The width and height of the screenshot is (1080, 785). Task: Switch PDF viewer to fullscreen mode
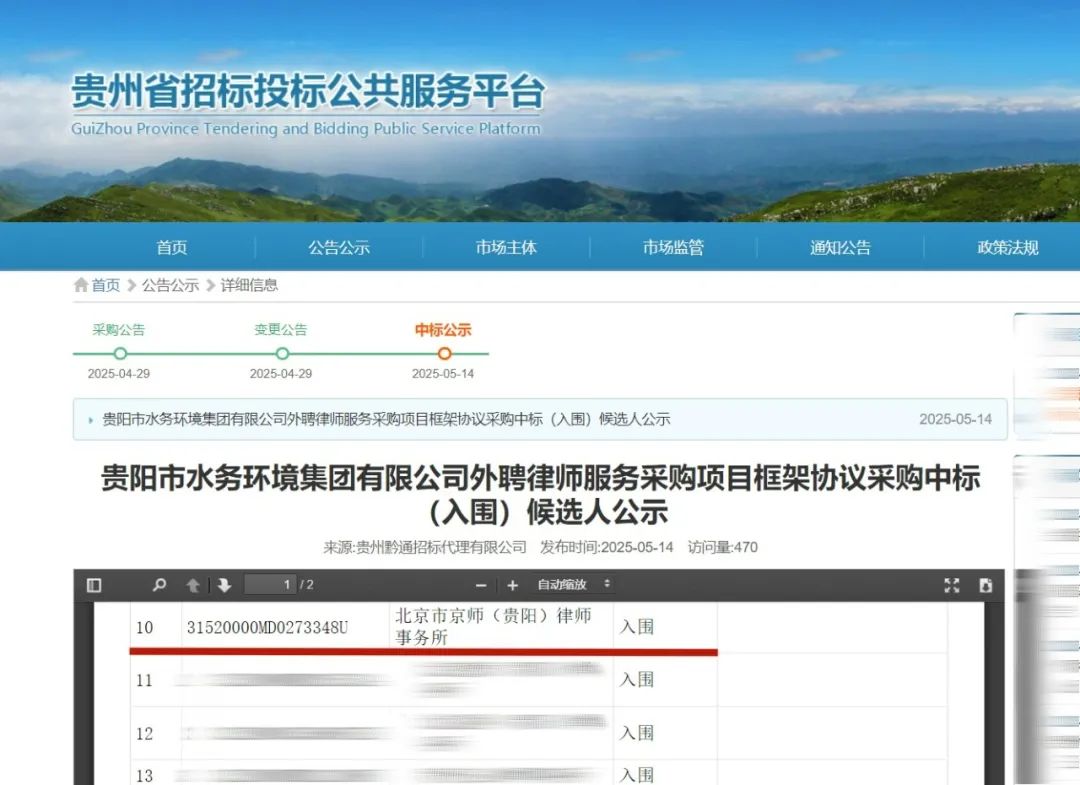point(952,585)
